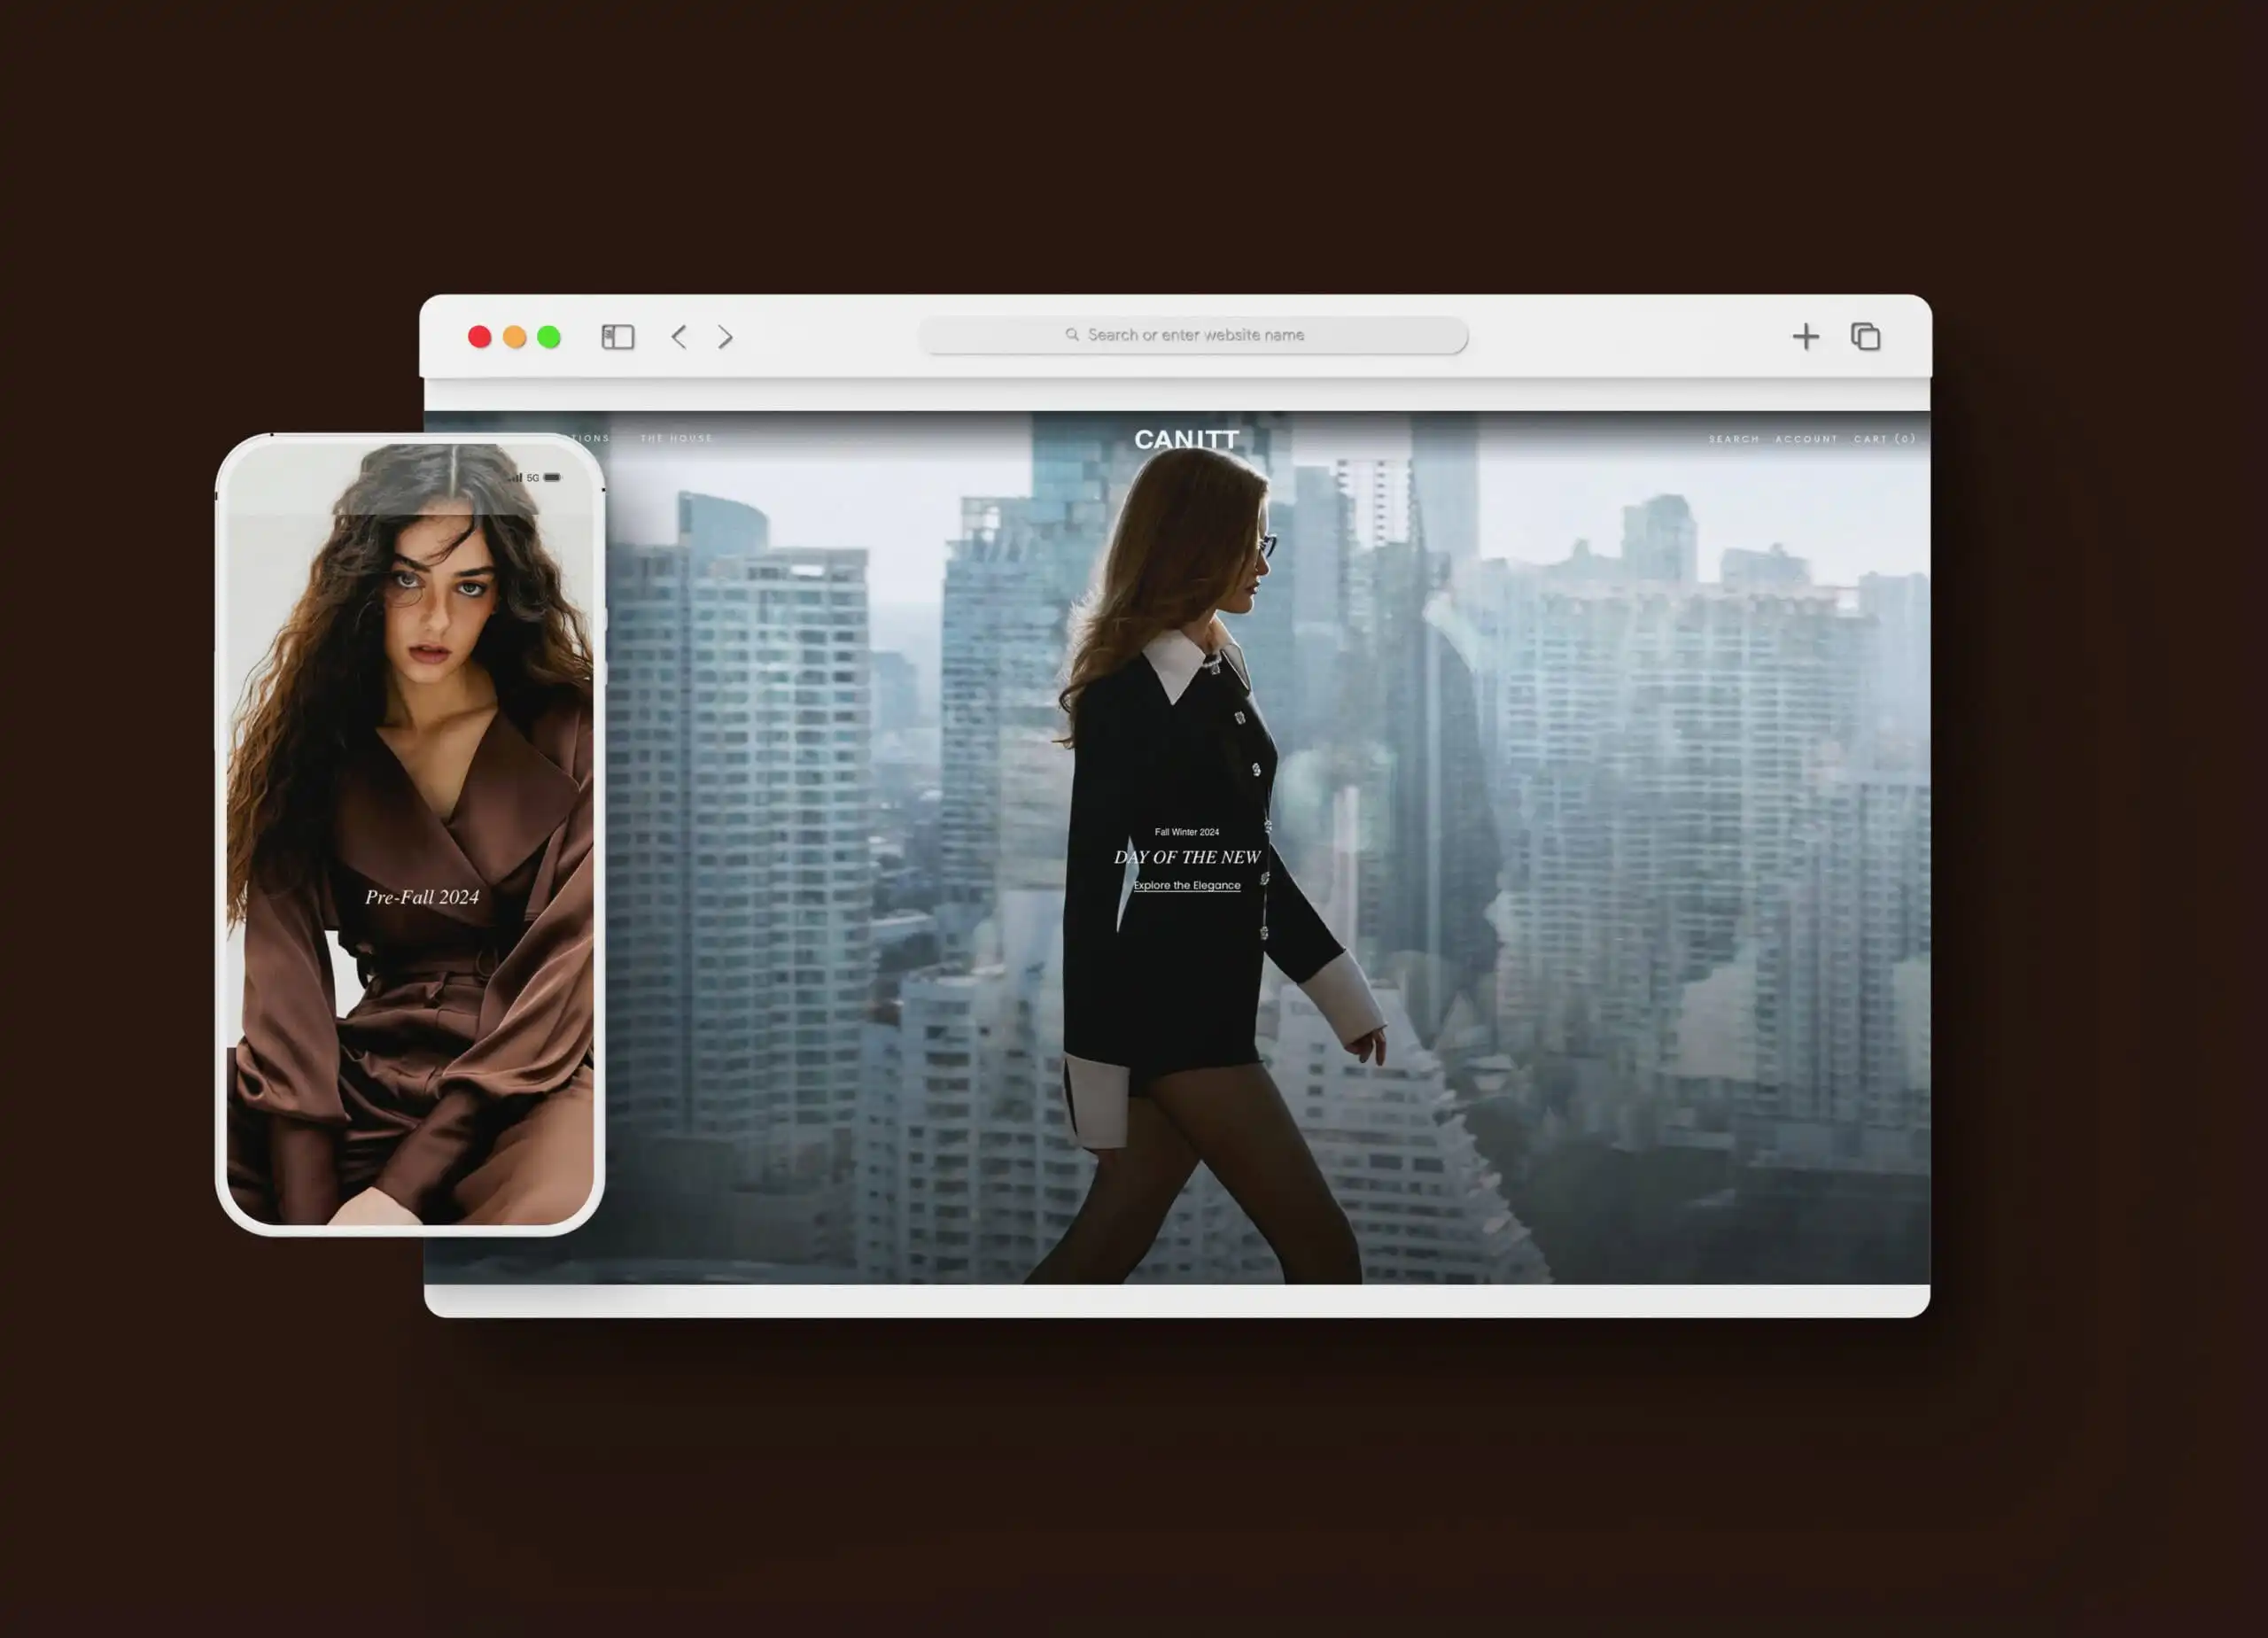Click the CANITT logo at top center

[1186, 440]
